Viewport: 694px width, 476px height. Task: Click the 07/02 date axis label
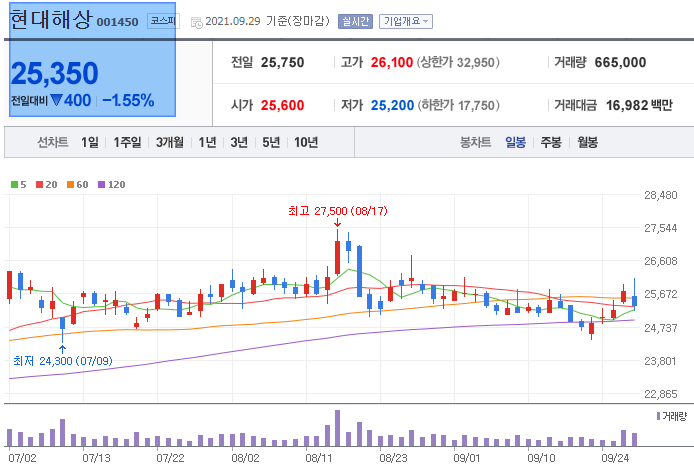(x=22, y=458)
